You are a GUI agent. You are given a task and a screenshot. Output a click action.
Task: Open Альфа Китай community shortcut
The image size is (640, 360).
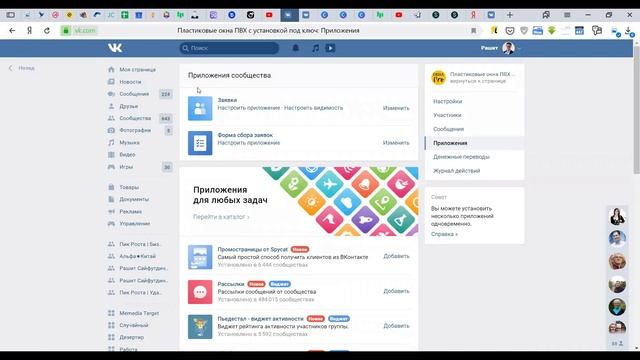pos(138,256)
